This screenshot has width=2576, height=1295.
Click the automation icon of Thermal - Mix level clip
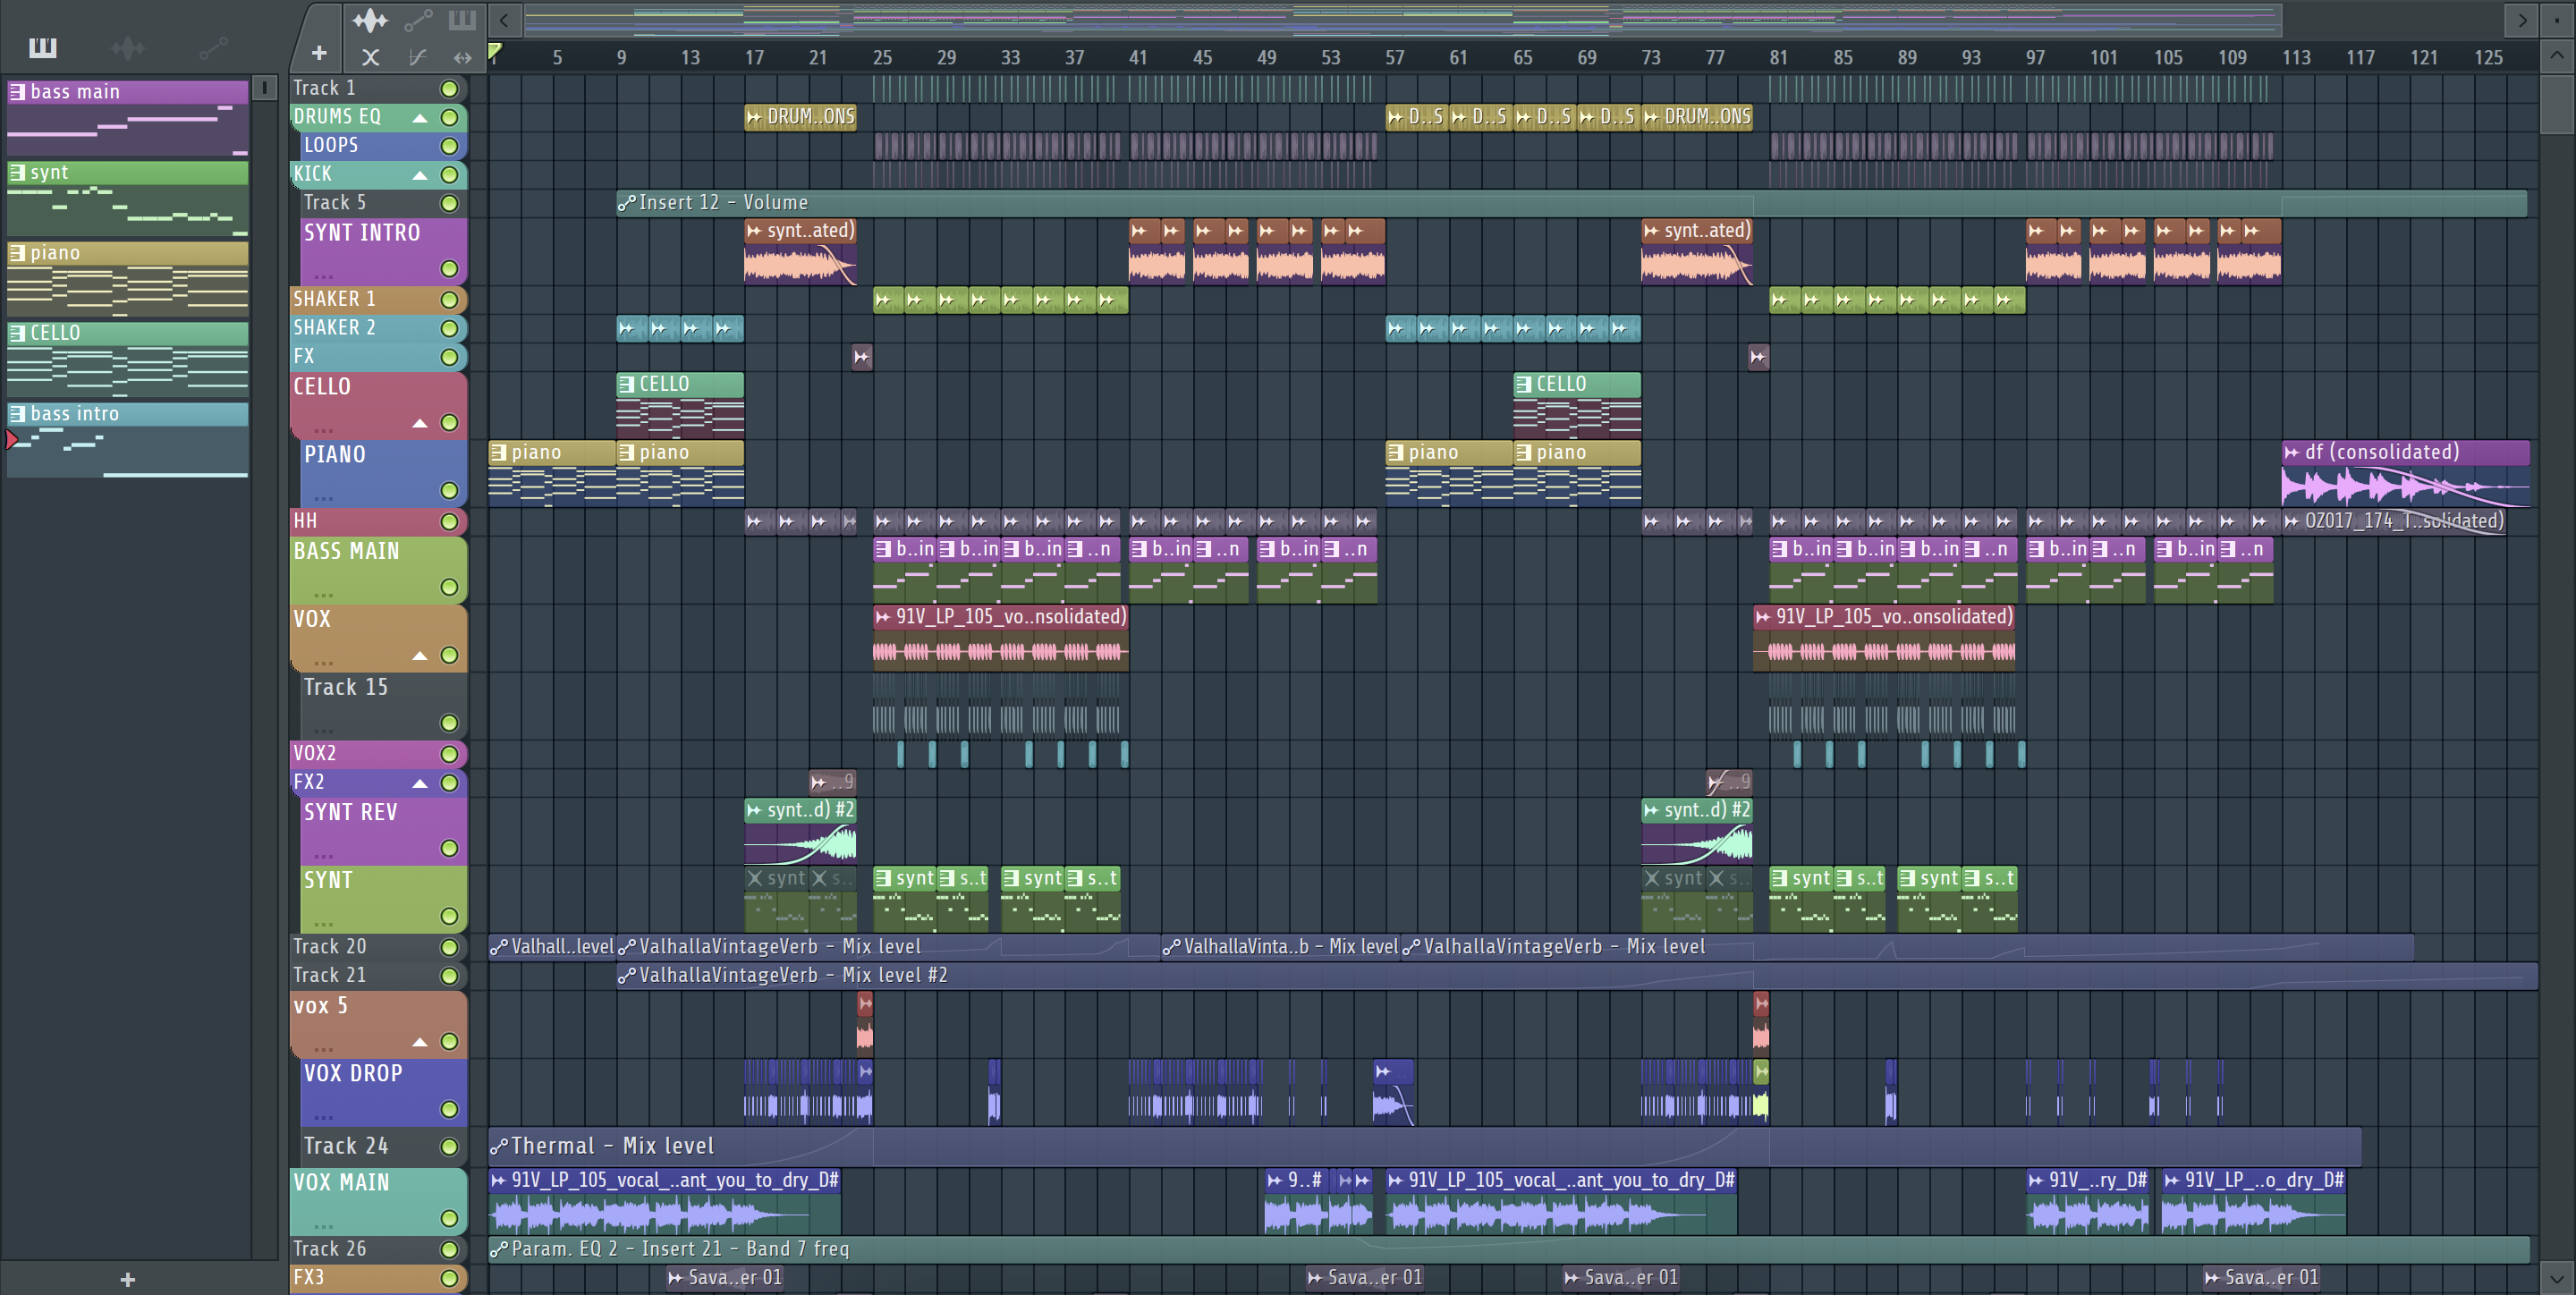coord(498,1146)
